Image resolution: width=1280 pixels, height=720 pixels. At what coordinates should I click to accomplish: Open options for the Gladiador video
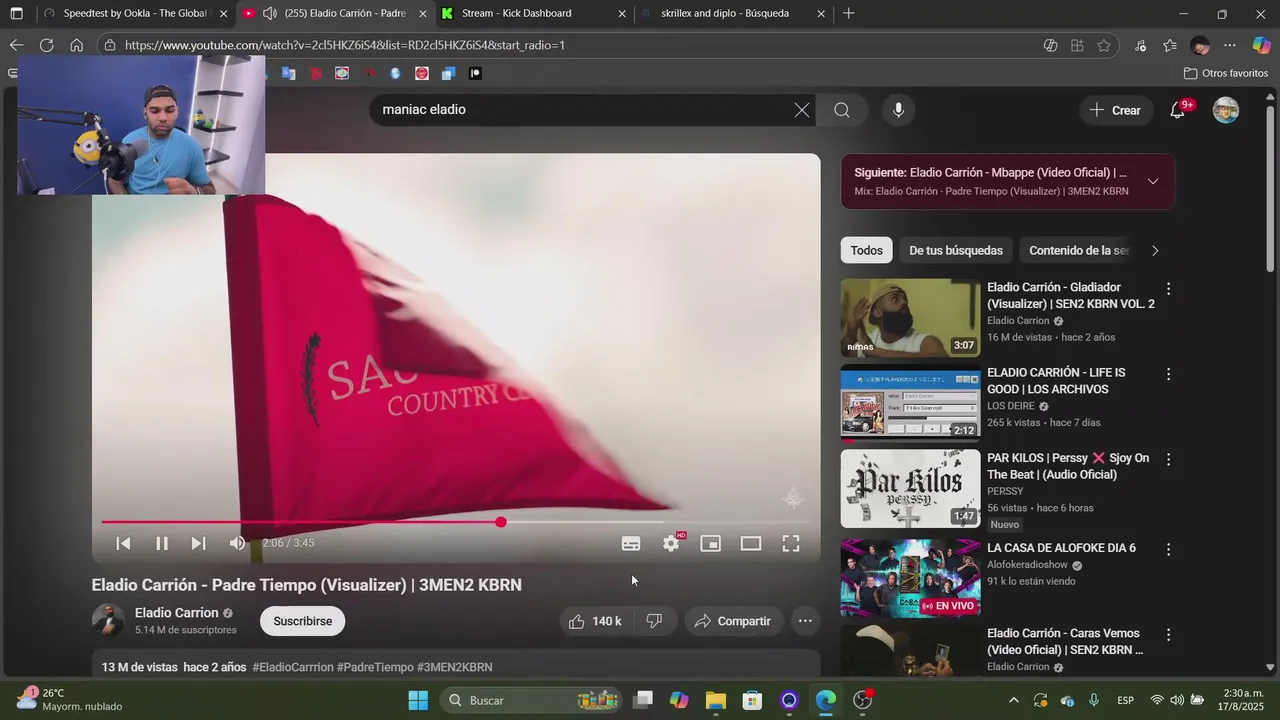click(1168, 289)
